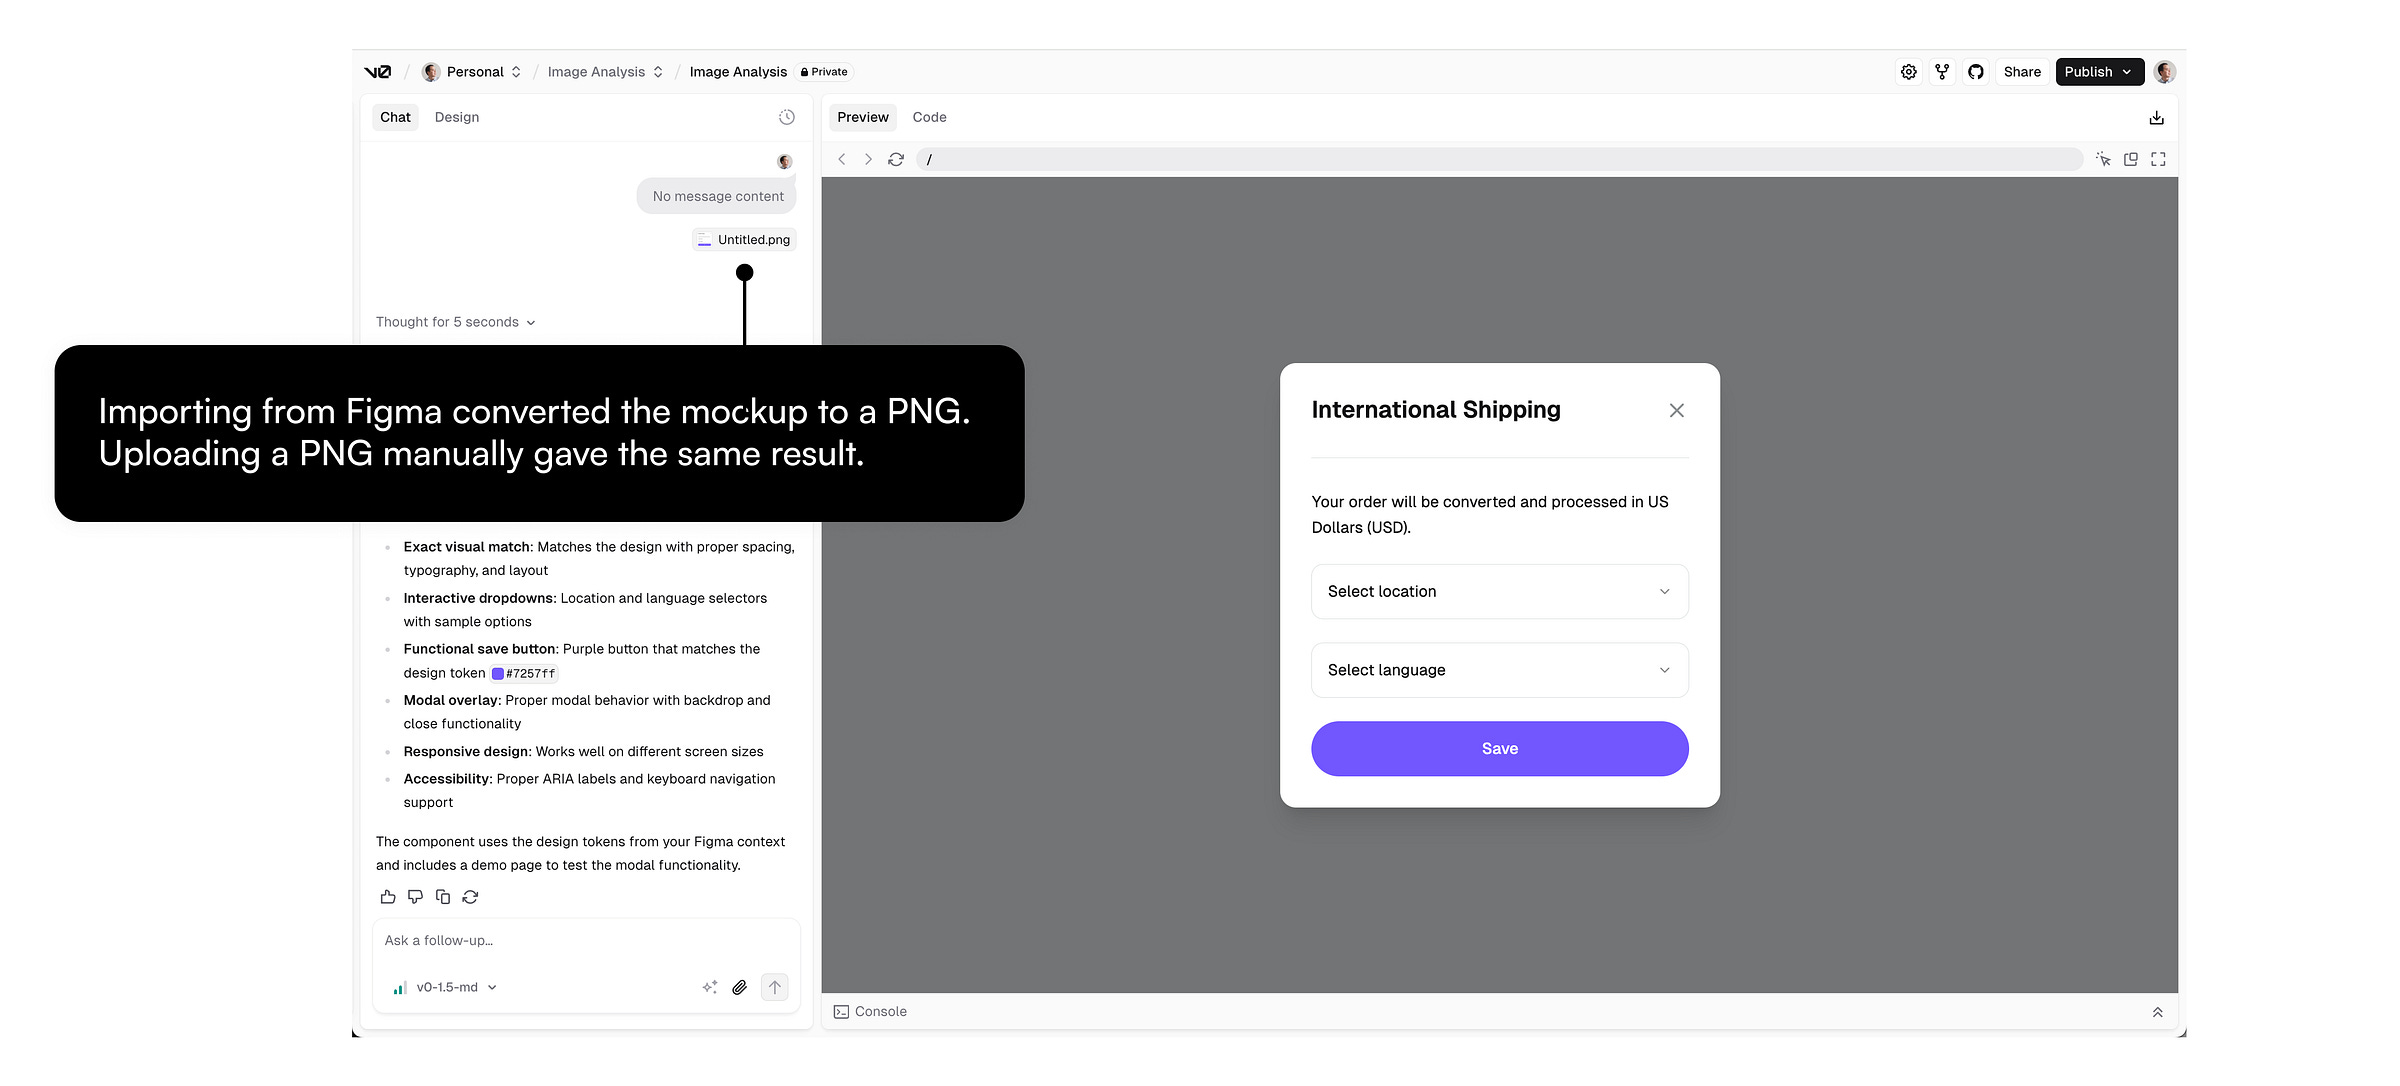Open the GitHub integration icon
Image resolution: width=2400 pixels, height=1086 pixels.
click(x=1975, y=72)
